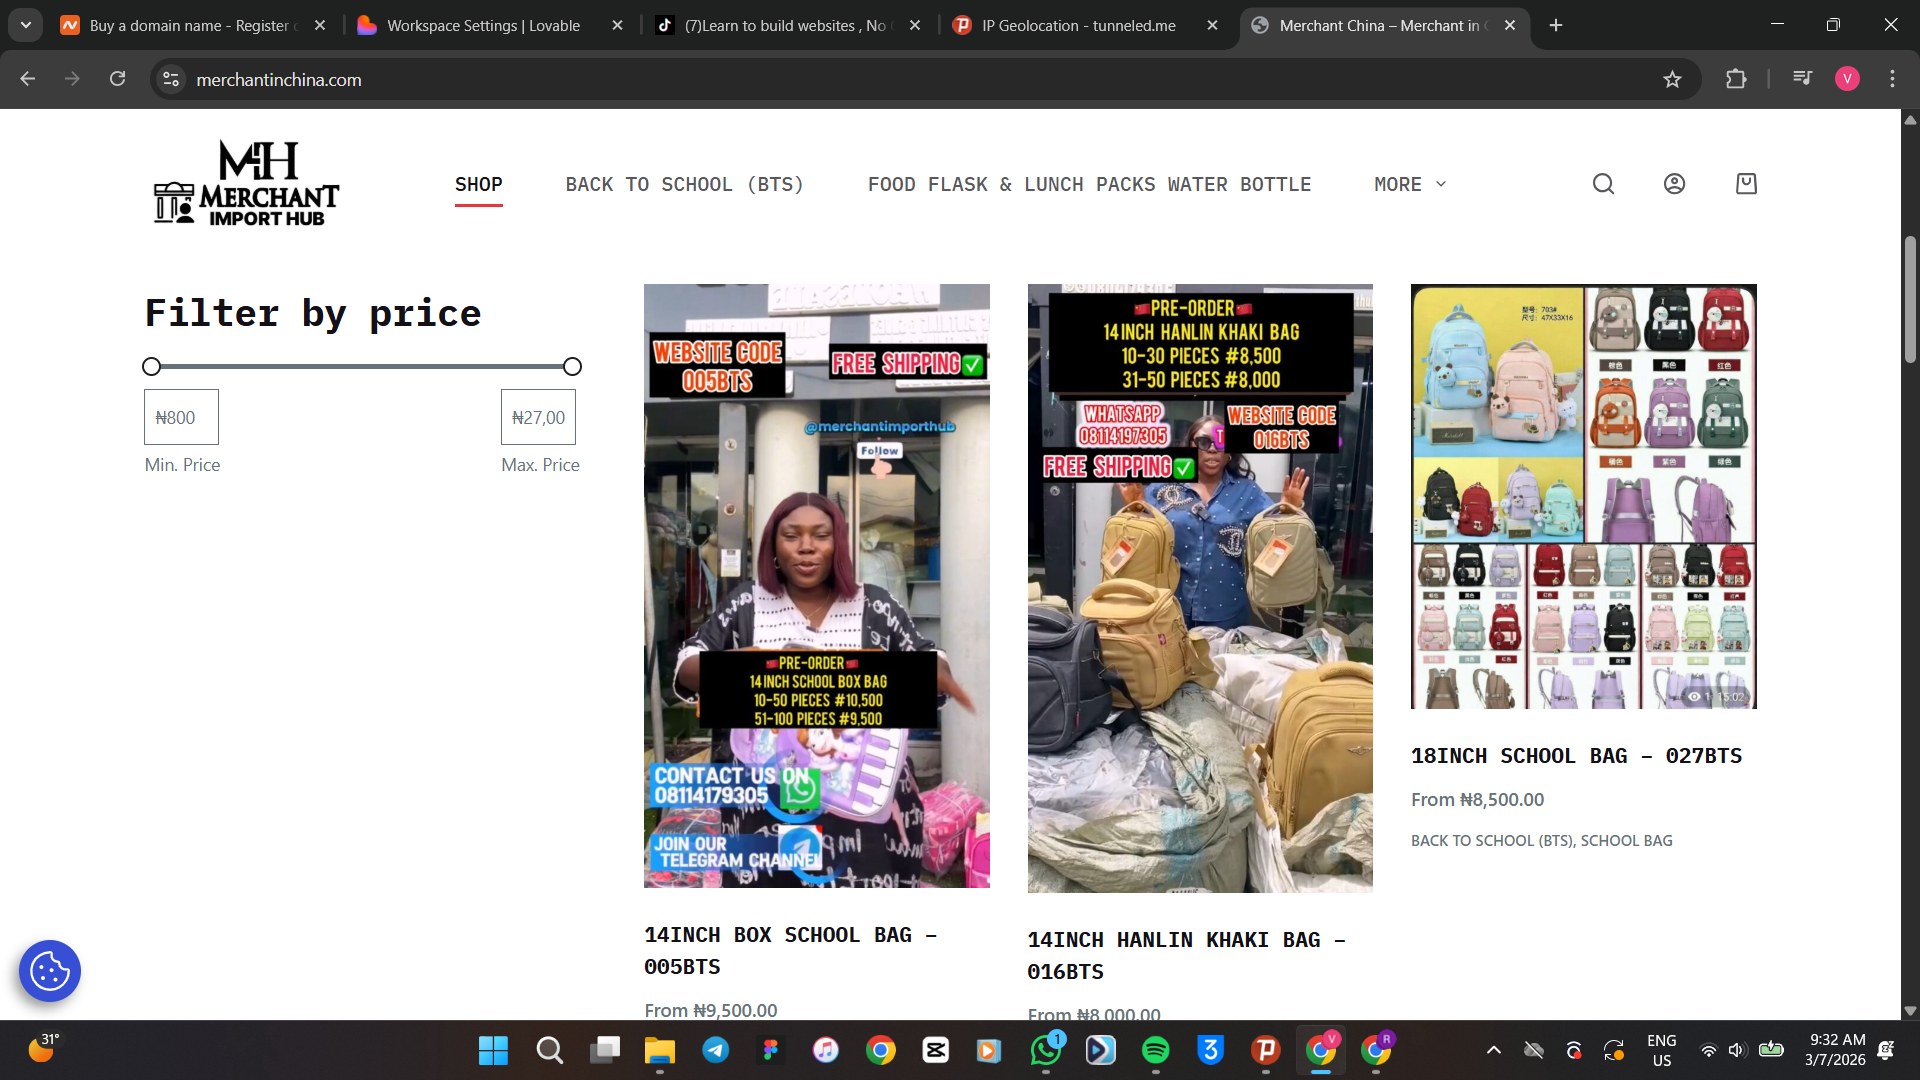Click the Merchant Import Hub logo
Viewport: 1920px width, 1080px height.
click(246, 184)
